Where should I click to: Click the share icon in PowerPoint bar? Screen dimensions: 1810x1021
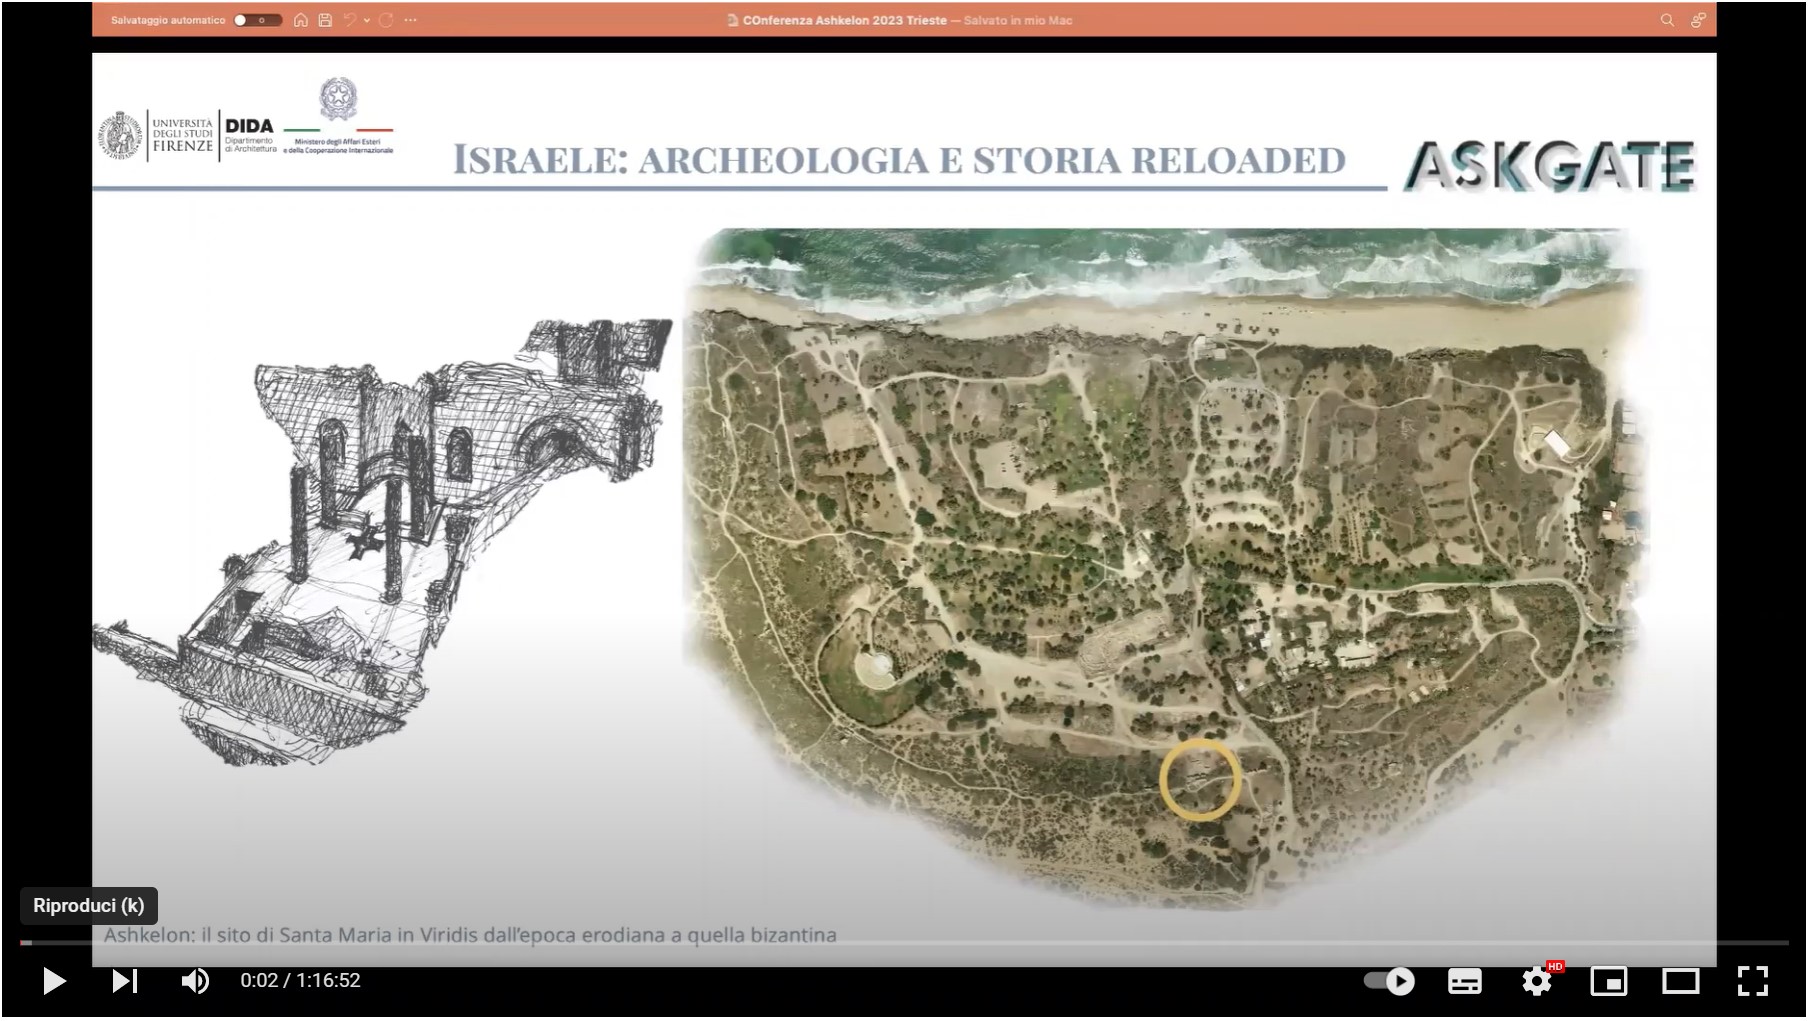(x=1698, y=20)
